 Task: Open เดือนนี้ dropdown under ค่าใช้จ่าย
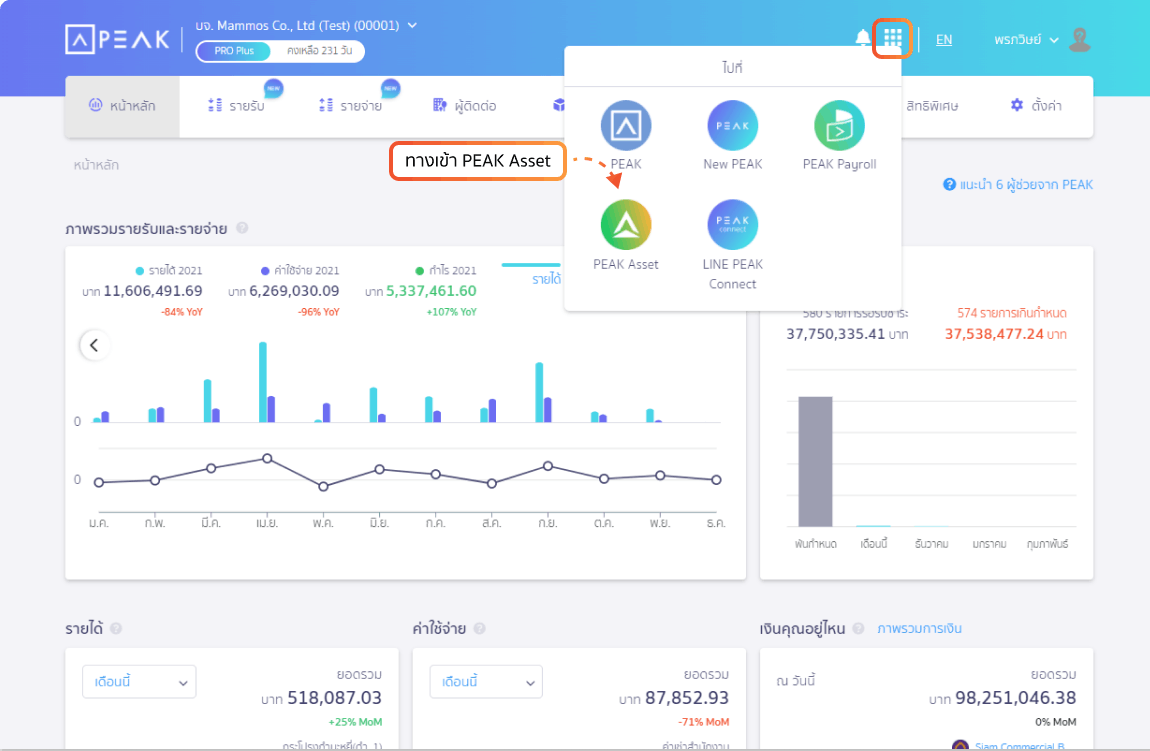[486, 682]
